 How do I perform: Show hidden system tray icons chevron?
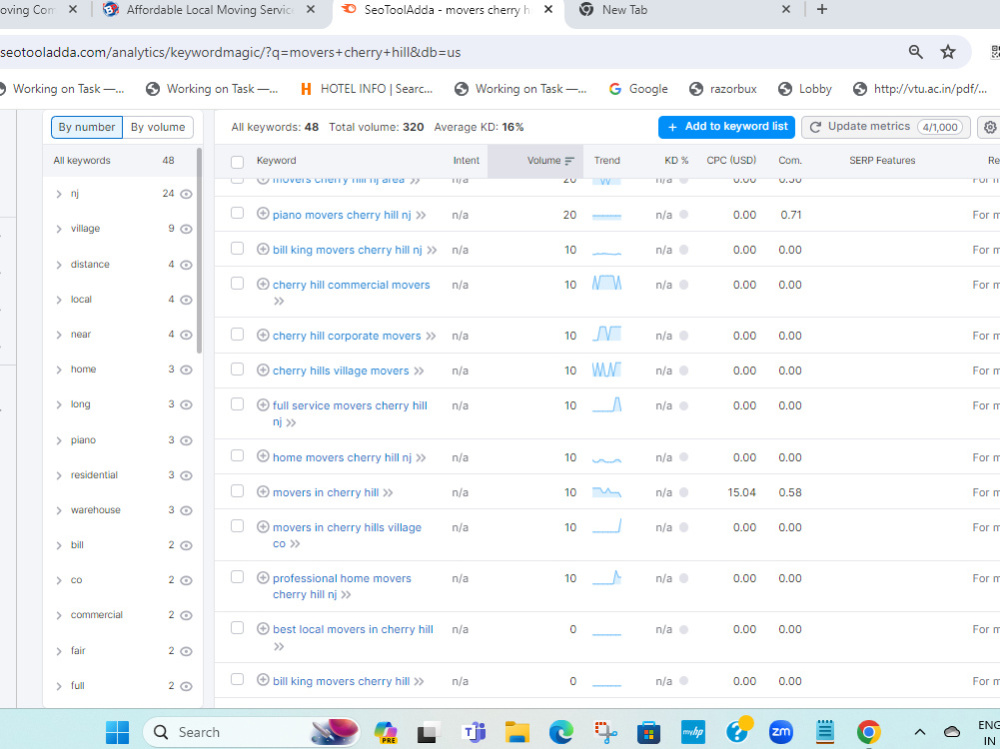pos(920,732)
